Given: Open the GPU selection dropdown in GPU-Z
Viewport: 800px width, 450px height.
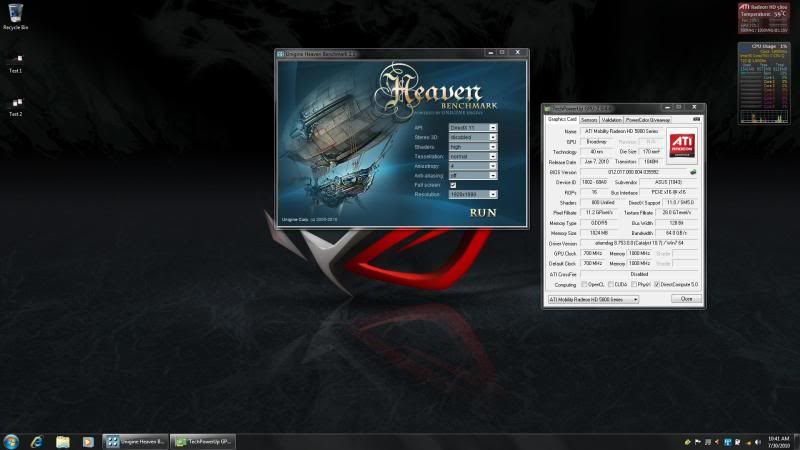Looking at the screenshot, I should point(593,299).
